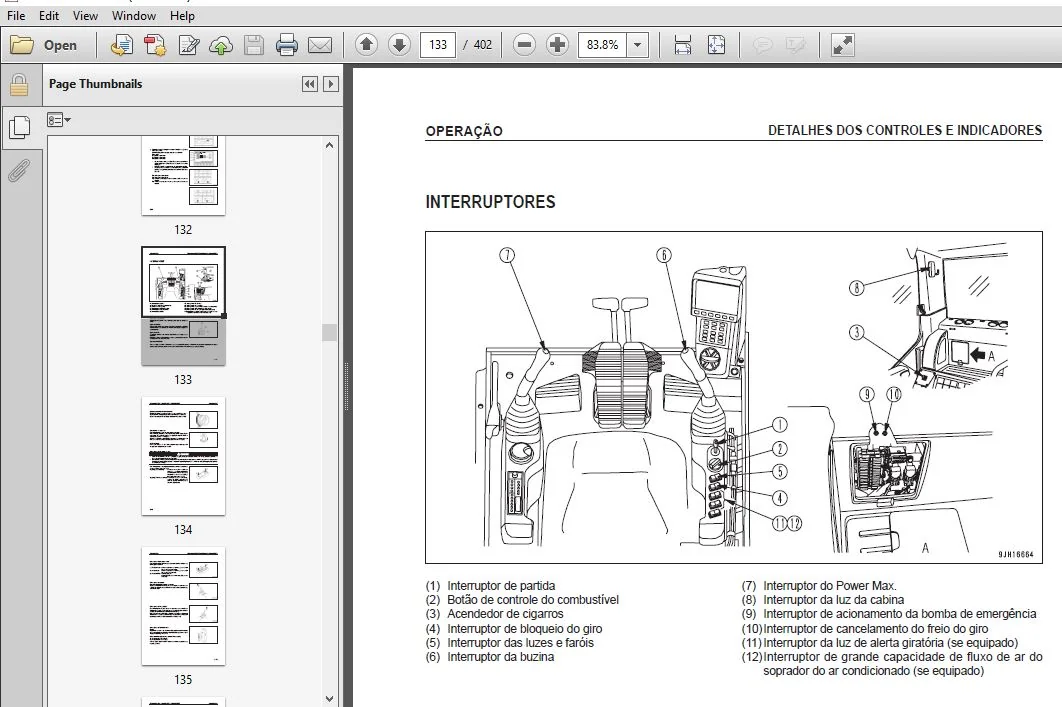Click thumbnail scrollbar up arrow
This screenshot has width=1062, height=707.
(329, 145)
